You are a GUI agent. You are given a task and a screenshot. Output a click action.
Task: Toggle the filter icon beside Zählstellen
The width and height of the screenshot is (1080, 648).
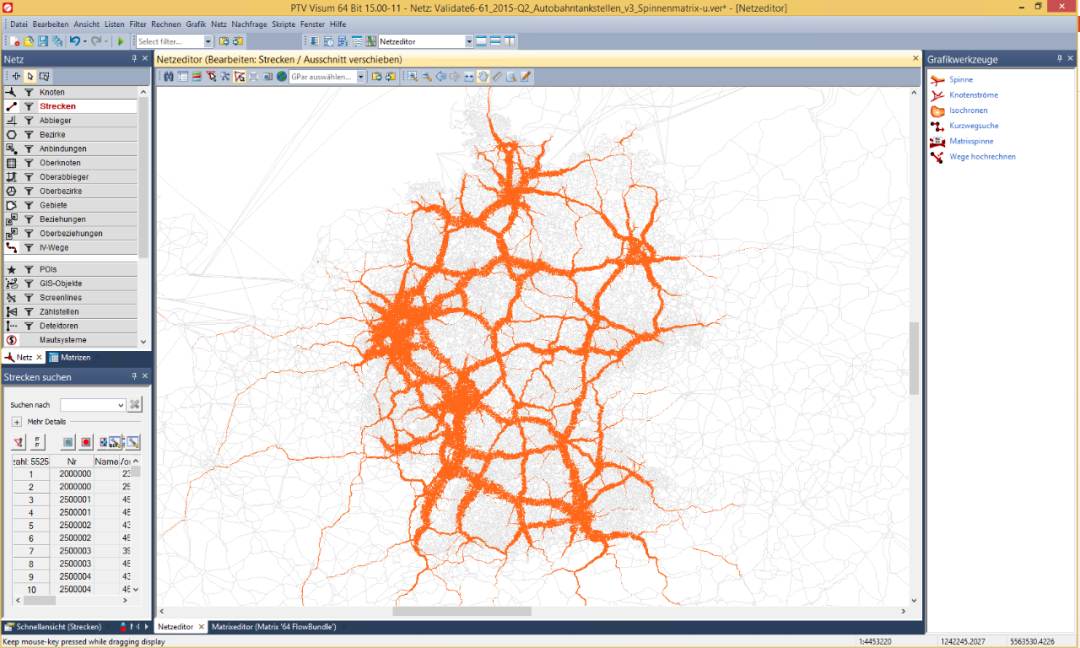tap(29, 311)
